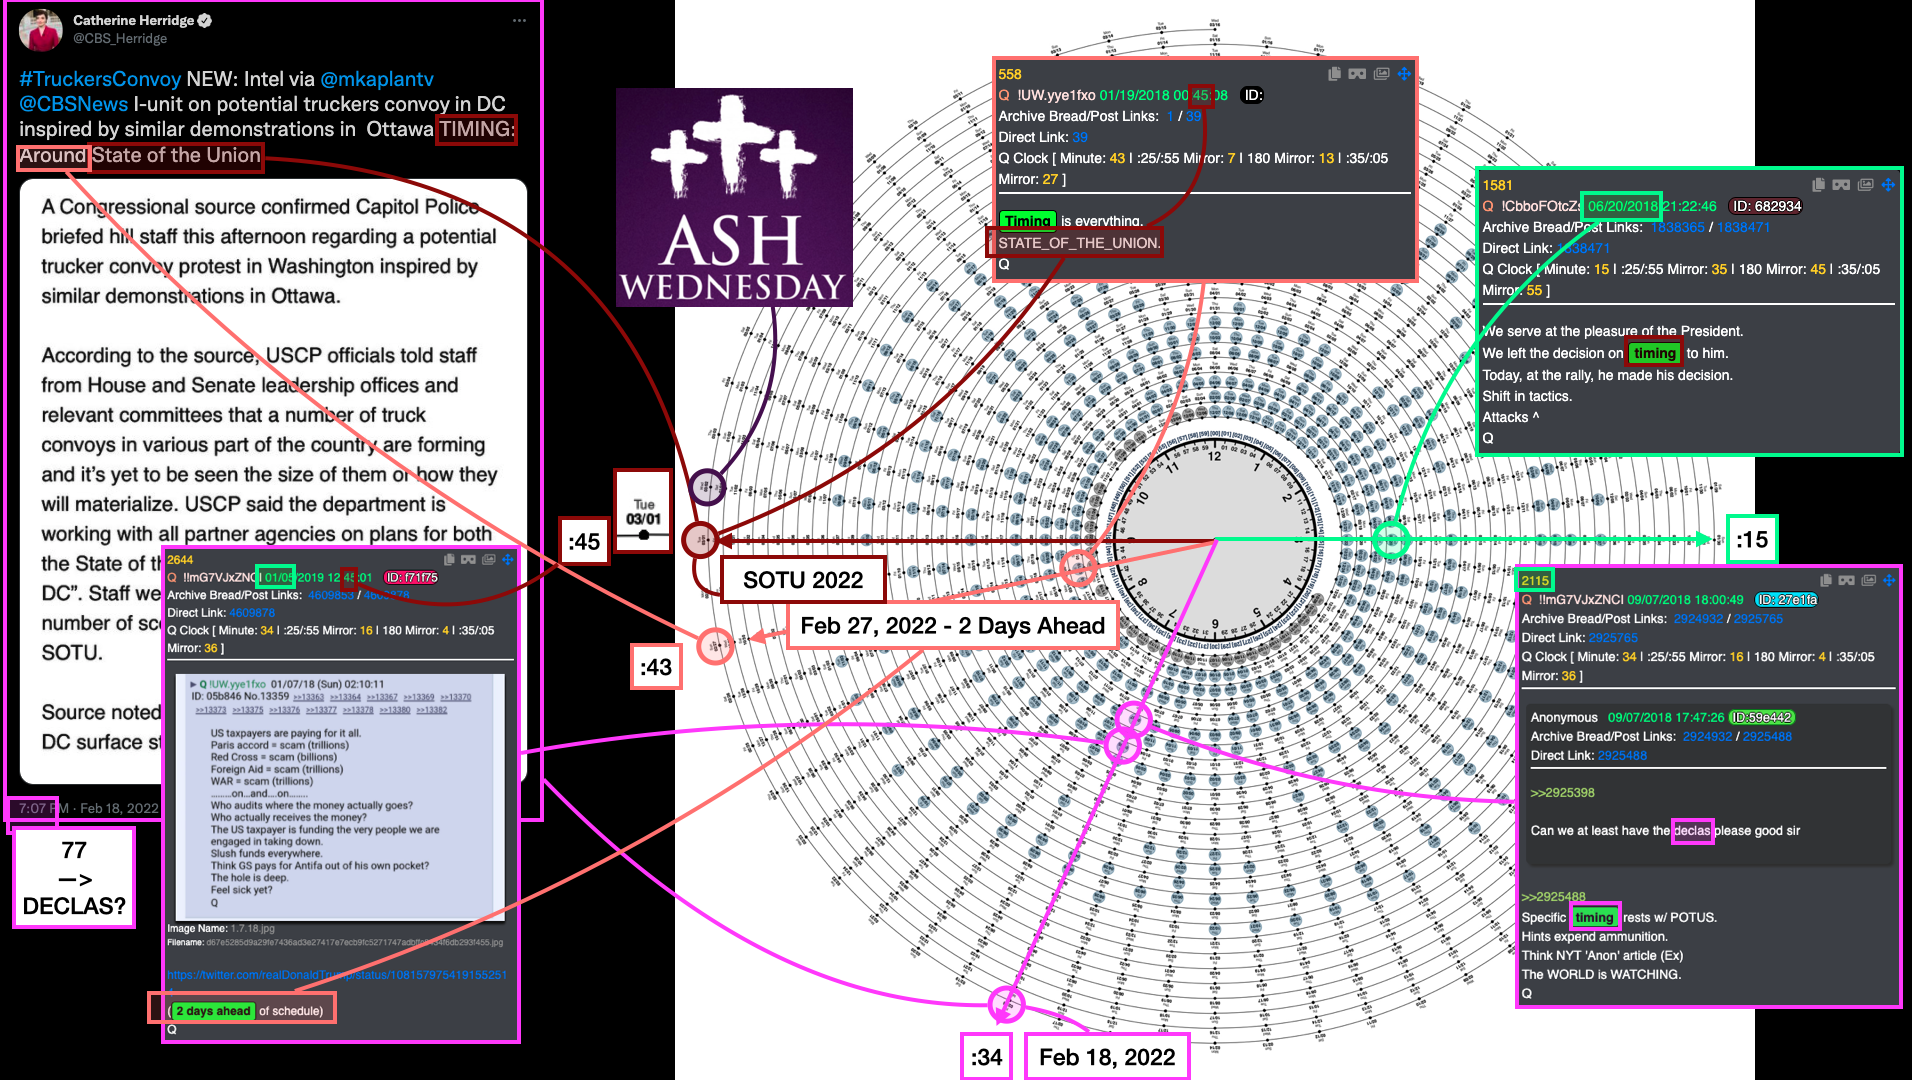The image size is (1912, 1080).
Task: Open Direct Link 2925488 in the Anonymous reply
Action: click(1622, 756)
